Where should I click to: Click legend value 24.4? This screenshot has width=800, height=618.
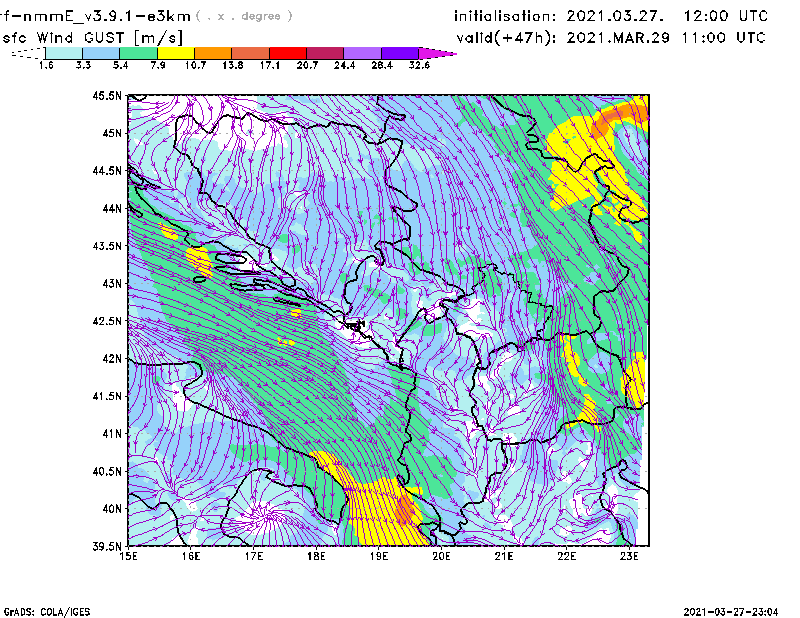point(344,65)
